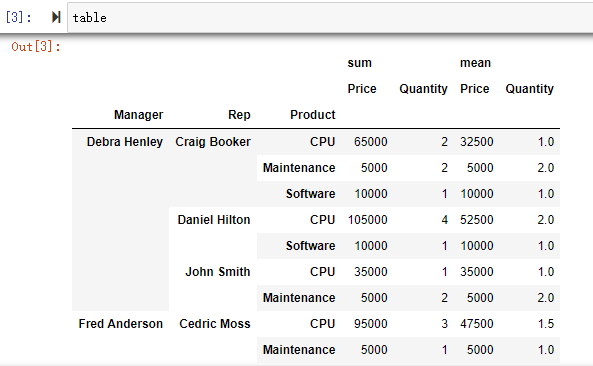
Task: Click the Product index header
Action: [x=313, y=115]
